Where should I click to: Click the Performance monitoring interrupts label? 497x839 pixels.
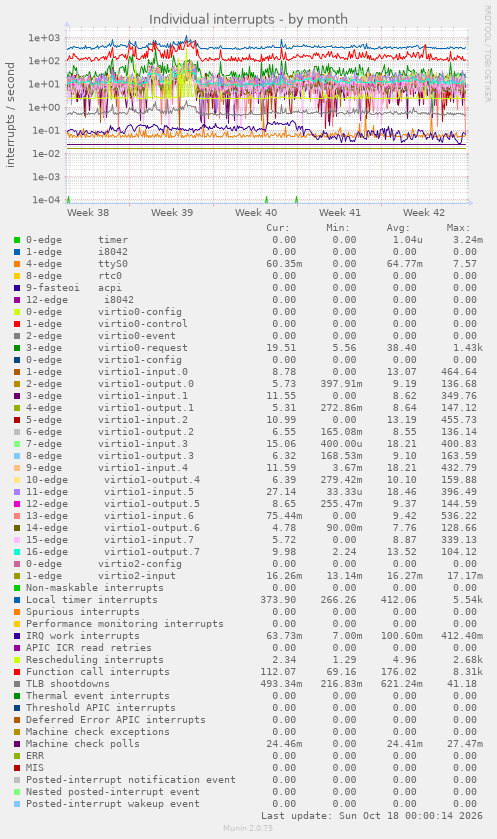pyautogui.click(x=125, y=624)
